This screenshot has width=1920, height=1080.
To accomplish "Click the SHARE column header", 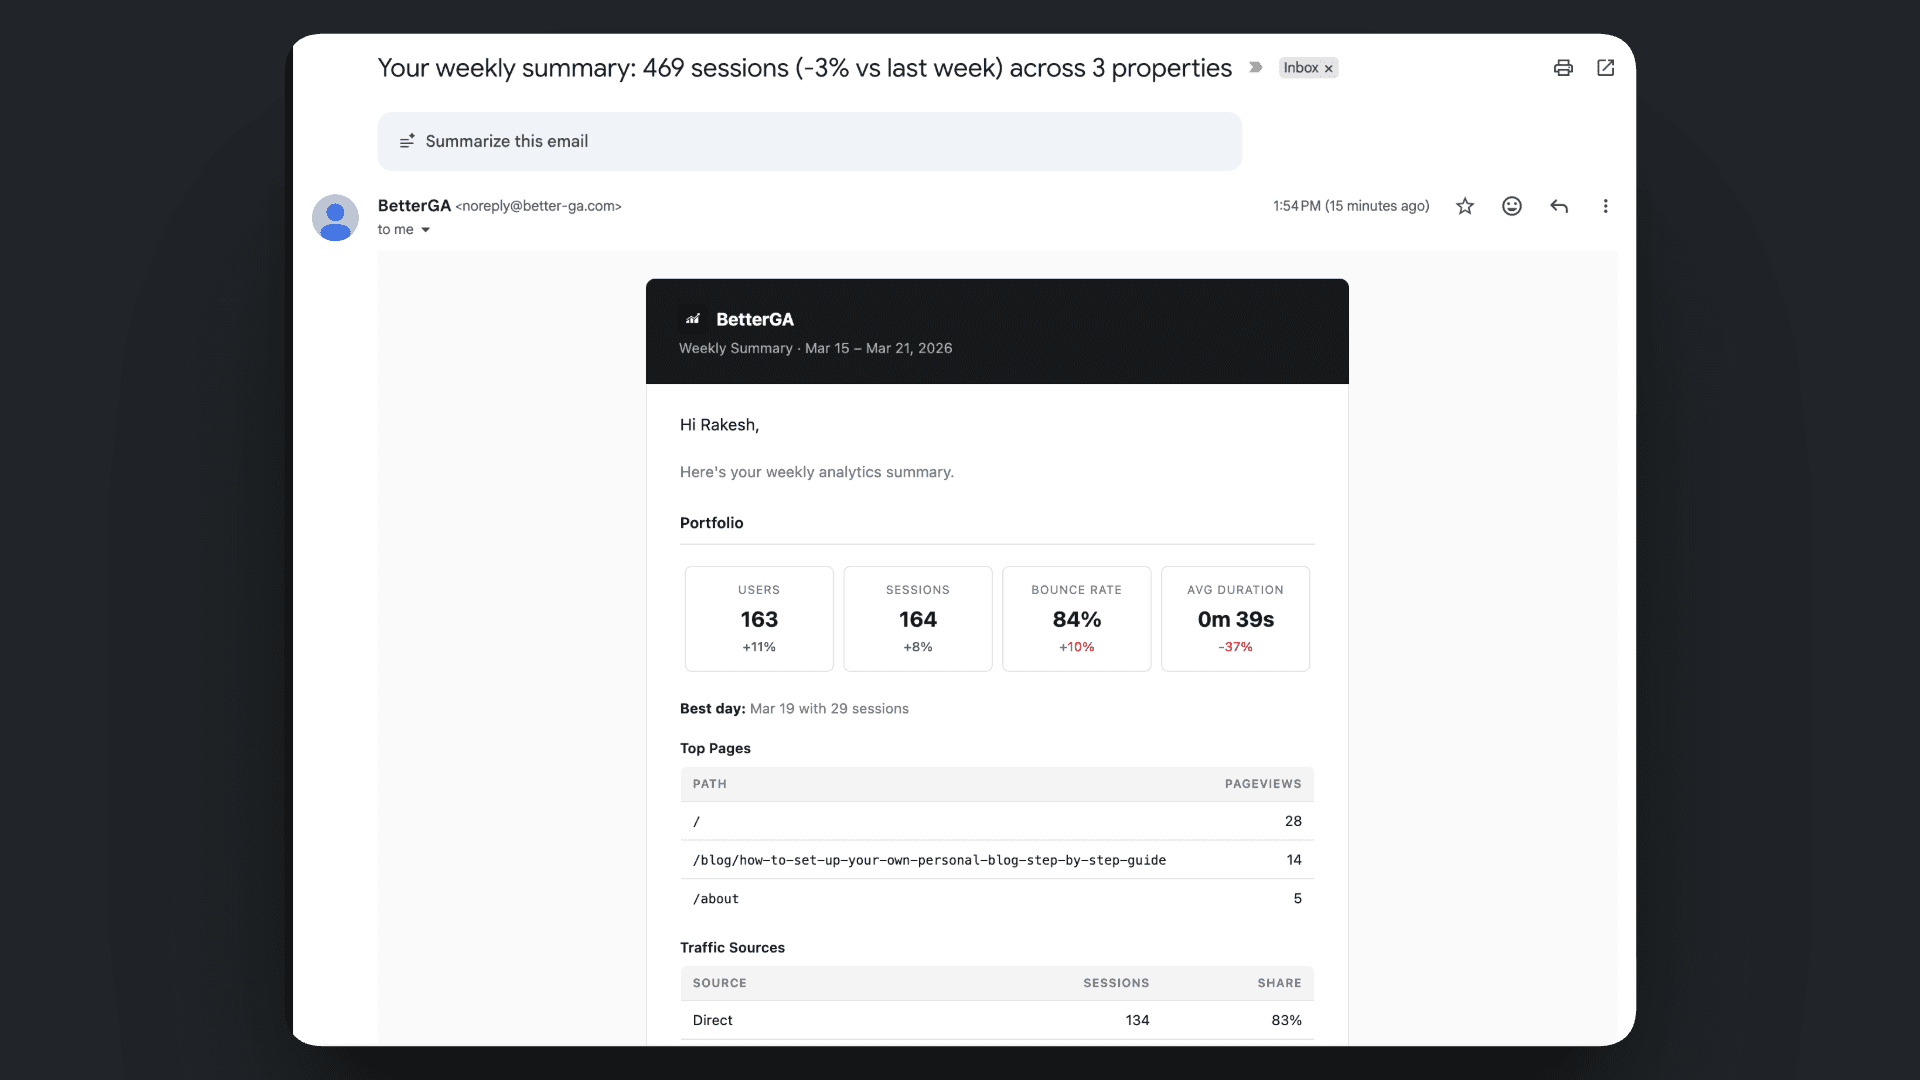I will click(x=1280, y=983).
